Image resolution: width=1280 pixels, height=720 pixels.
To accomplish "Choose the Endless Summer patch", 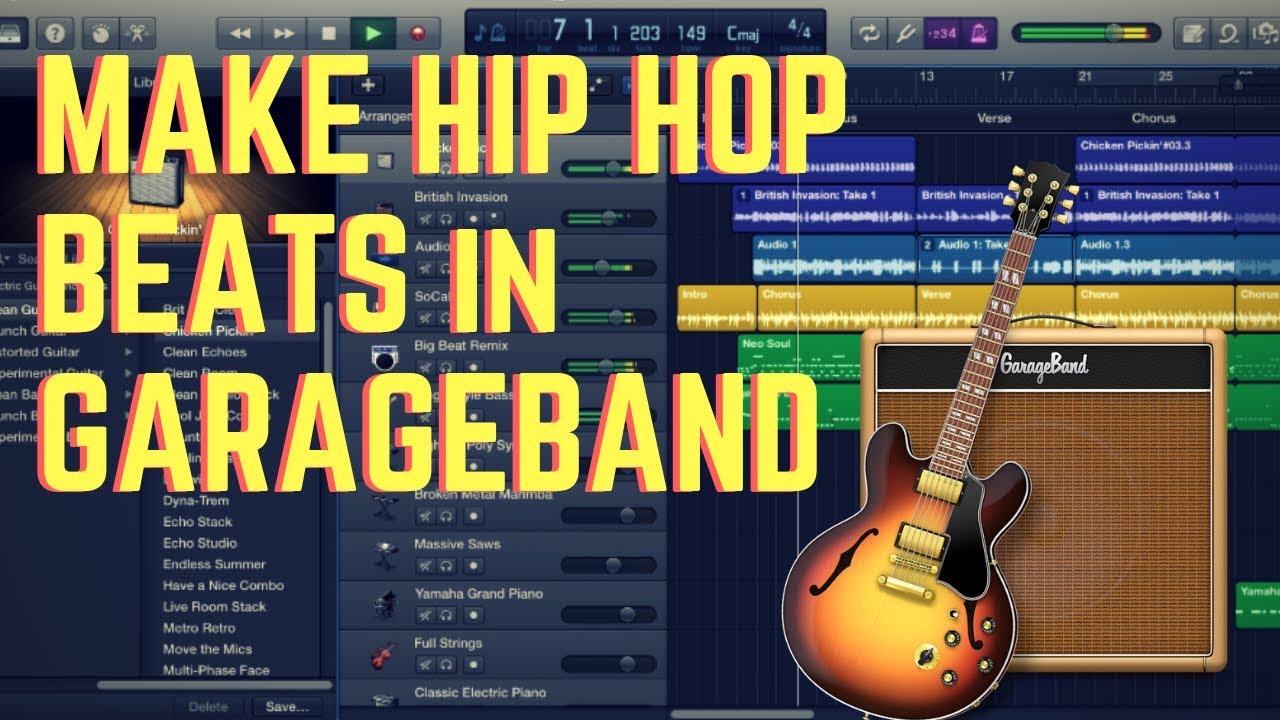I will tap(214, 564).
